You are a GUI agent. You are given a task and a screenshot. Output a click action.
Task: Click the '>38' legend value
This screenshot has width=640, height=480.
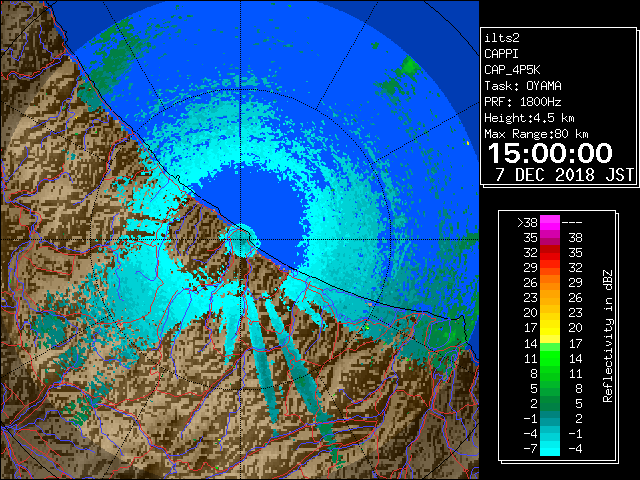[527, 223]
